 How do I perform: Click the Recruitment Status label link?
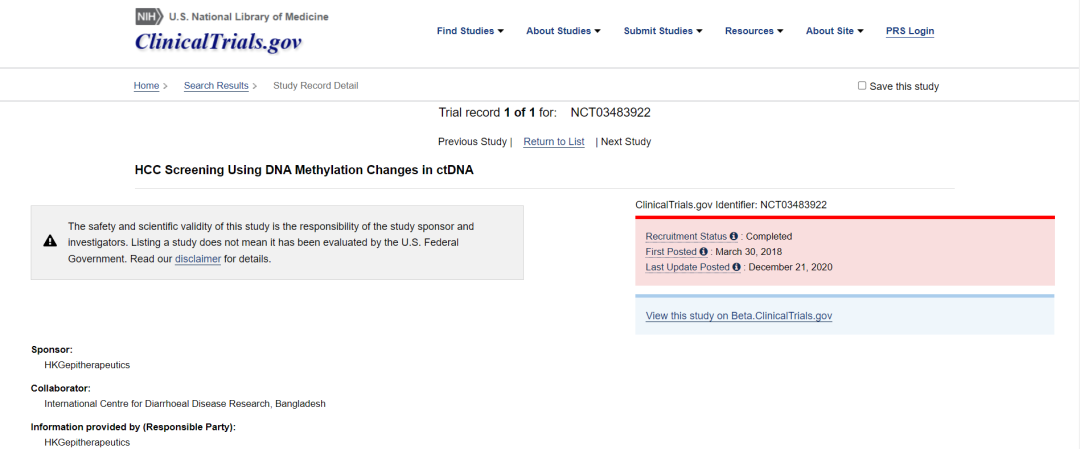point(686,237)
